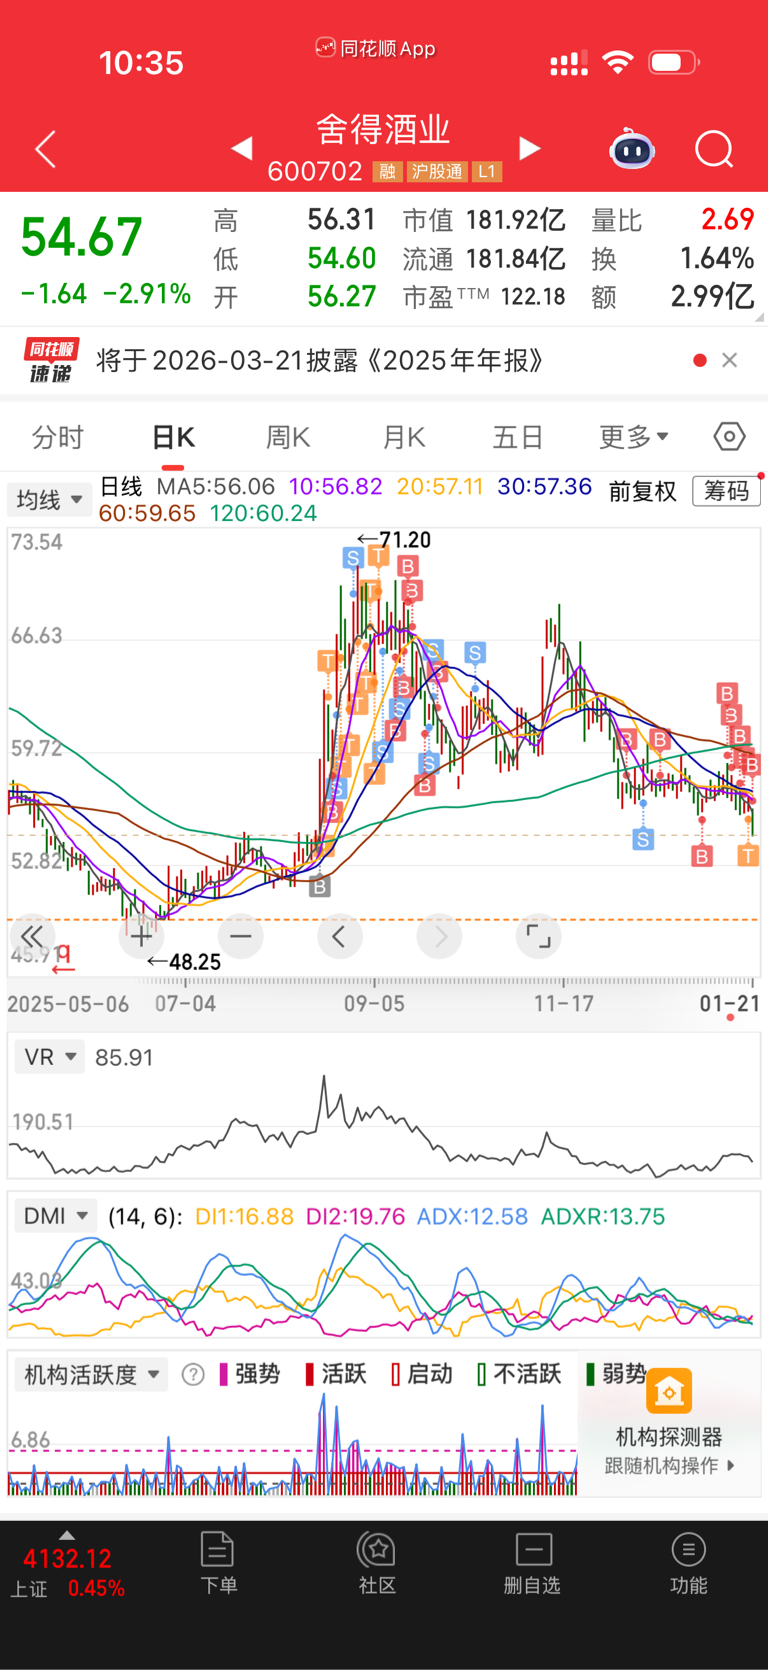The height and width of the screenshot is (1670, 768).
Task: Select the 日K tab
Action: [x=173, y=438]
